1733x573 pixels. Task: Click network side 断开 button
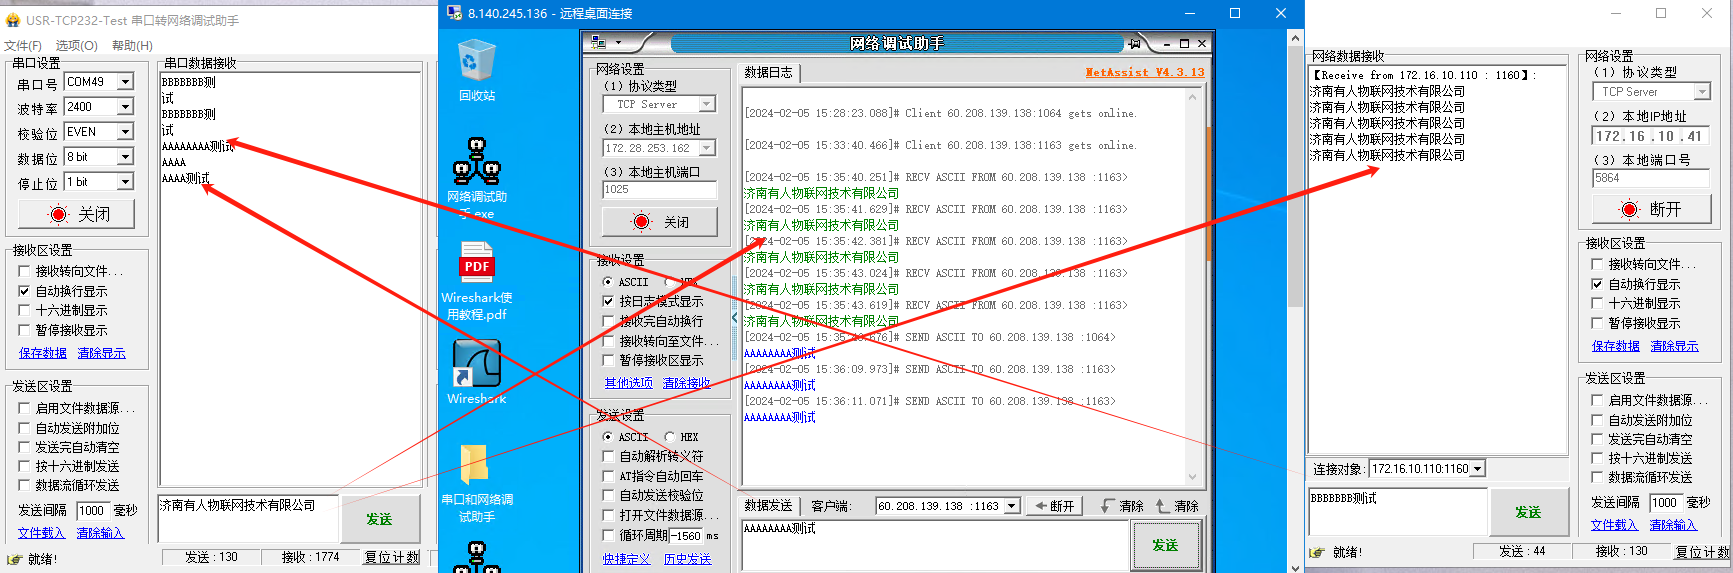[1651, 209]
